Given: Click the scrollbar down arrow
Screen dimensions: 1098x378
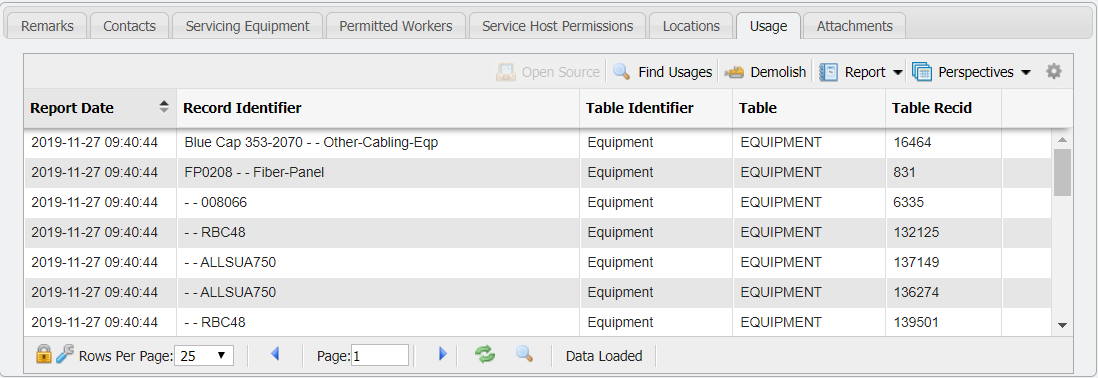Looking at the screenshot, I should coord(1062,326).
